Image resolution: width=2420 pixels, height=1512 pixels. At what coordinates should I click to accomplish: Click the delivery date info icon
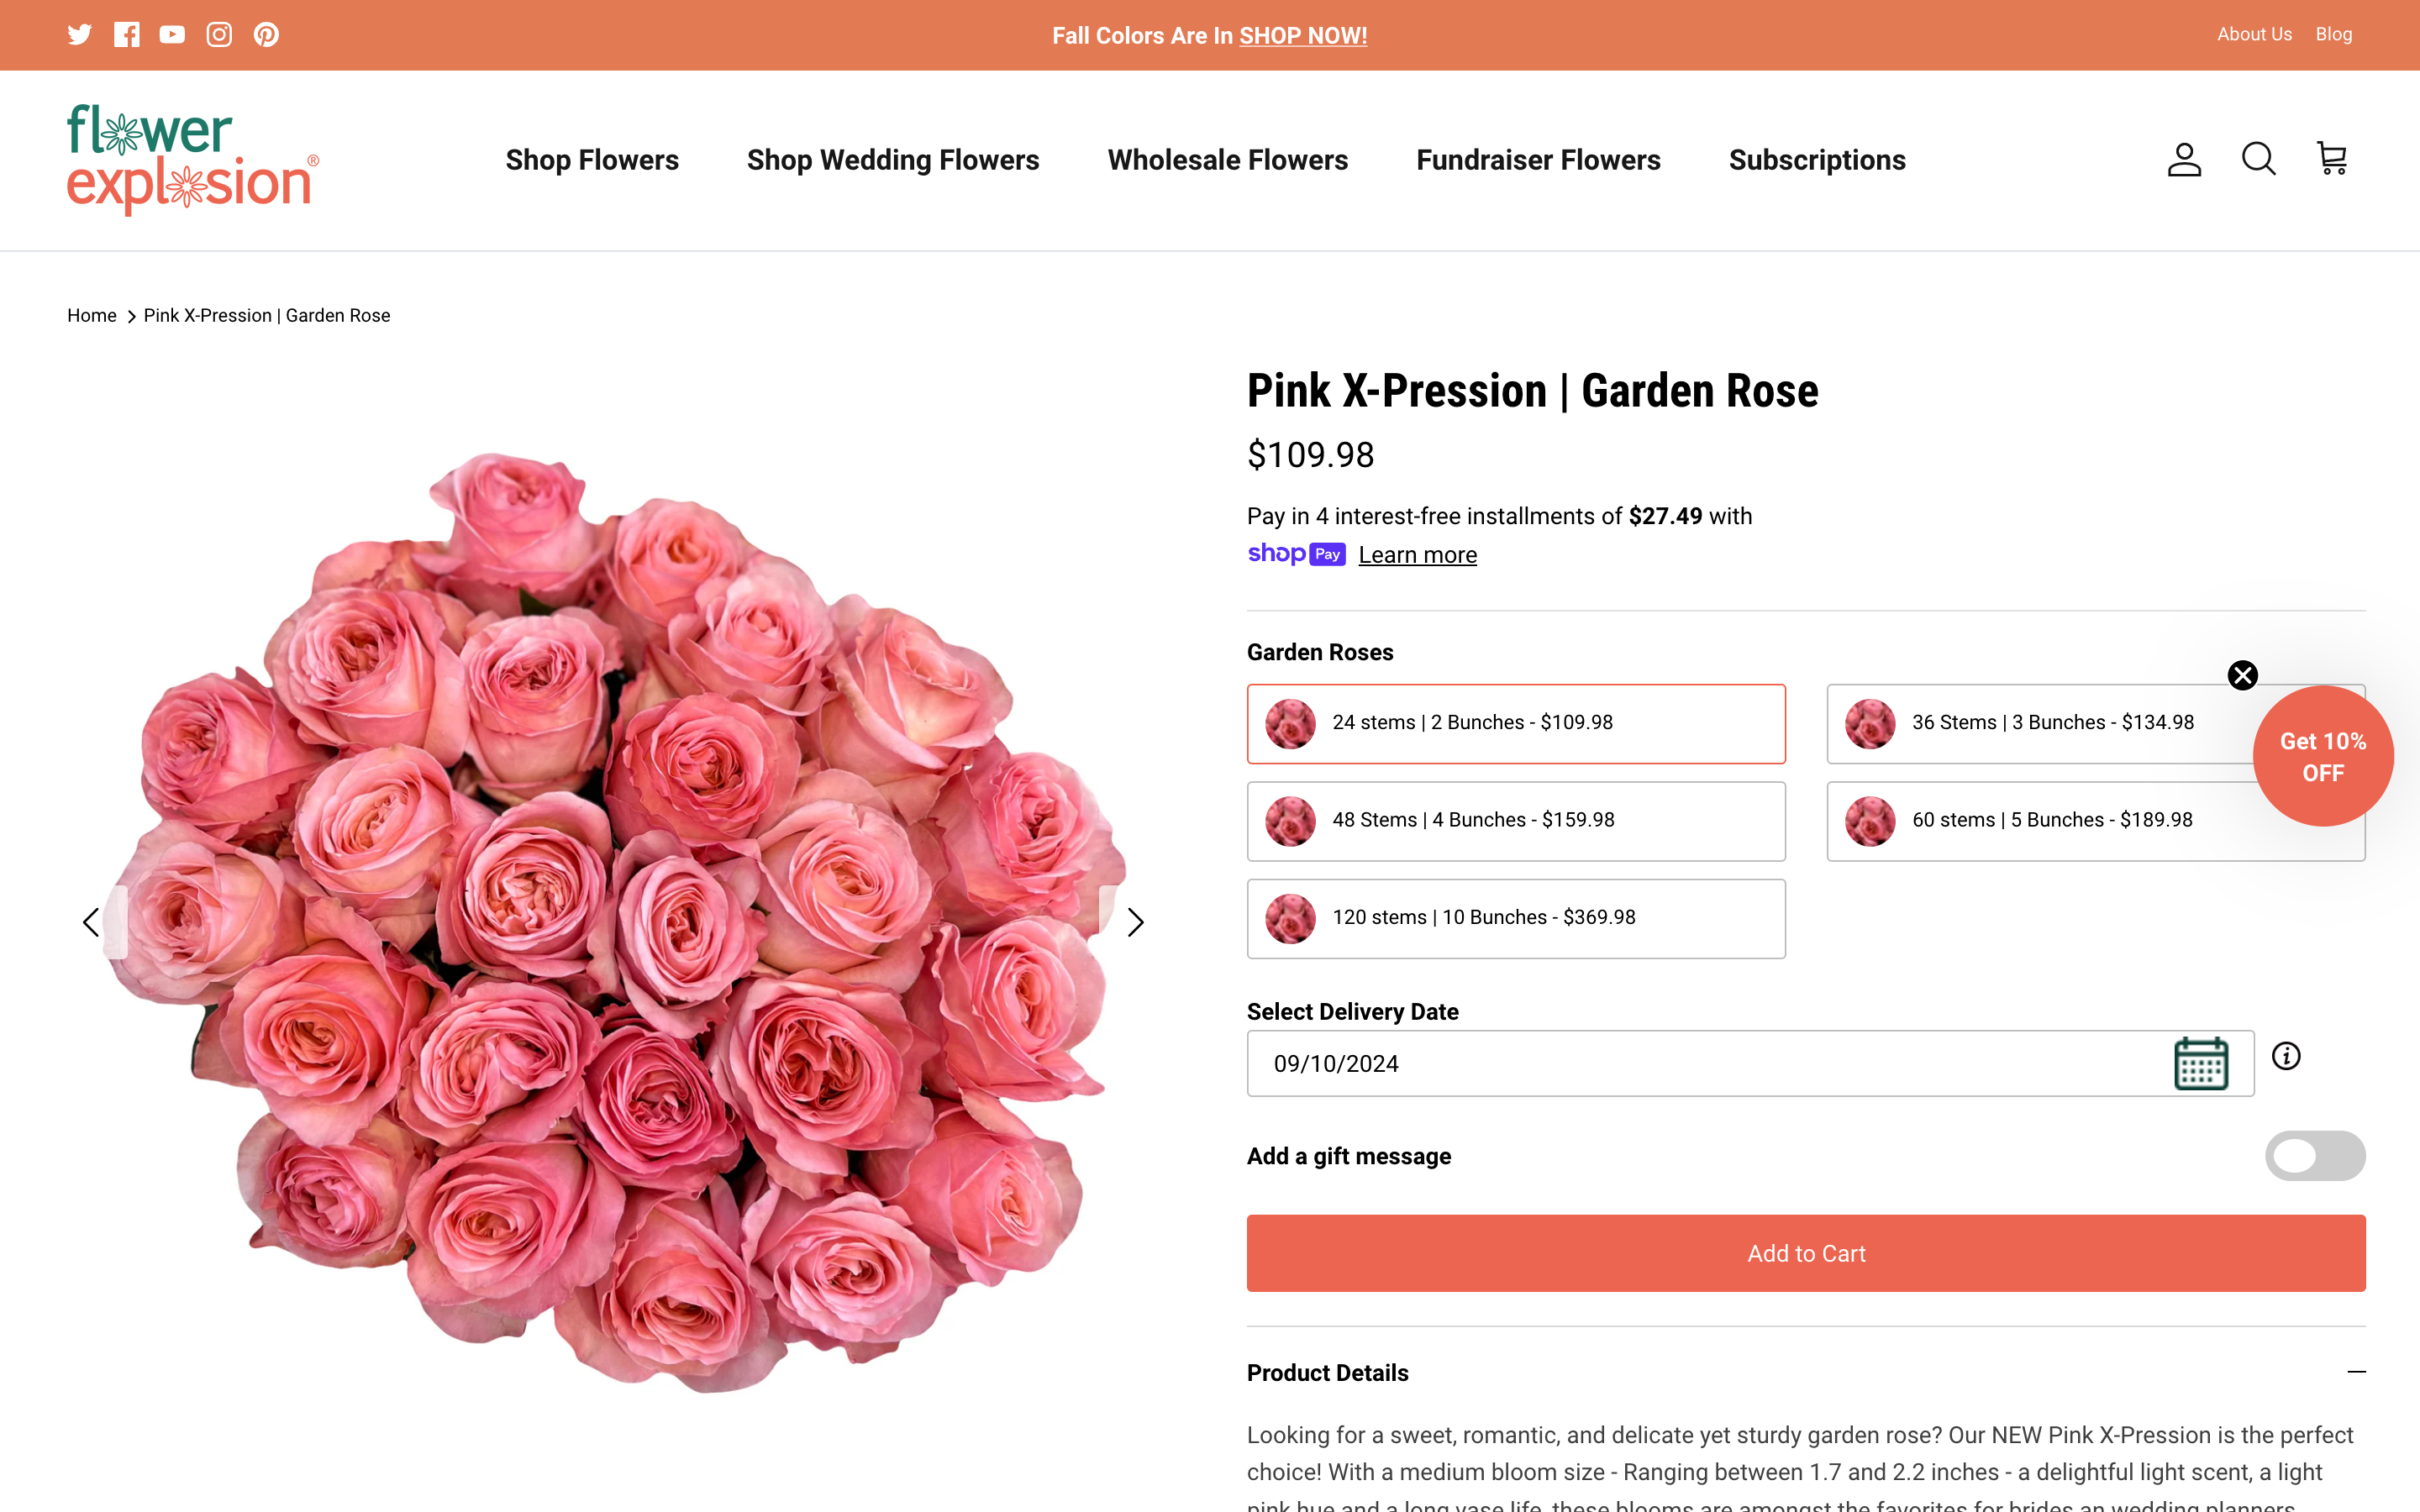(2287, 1055)
